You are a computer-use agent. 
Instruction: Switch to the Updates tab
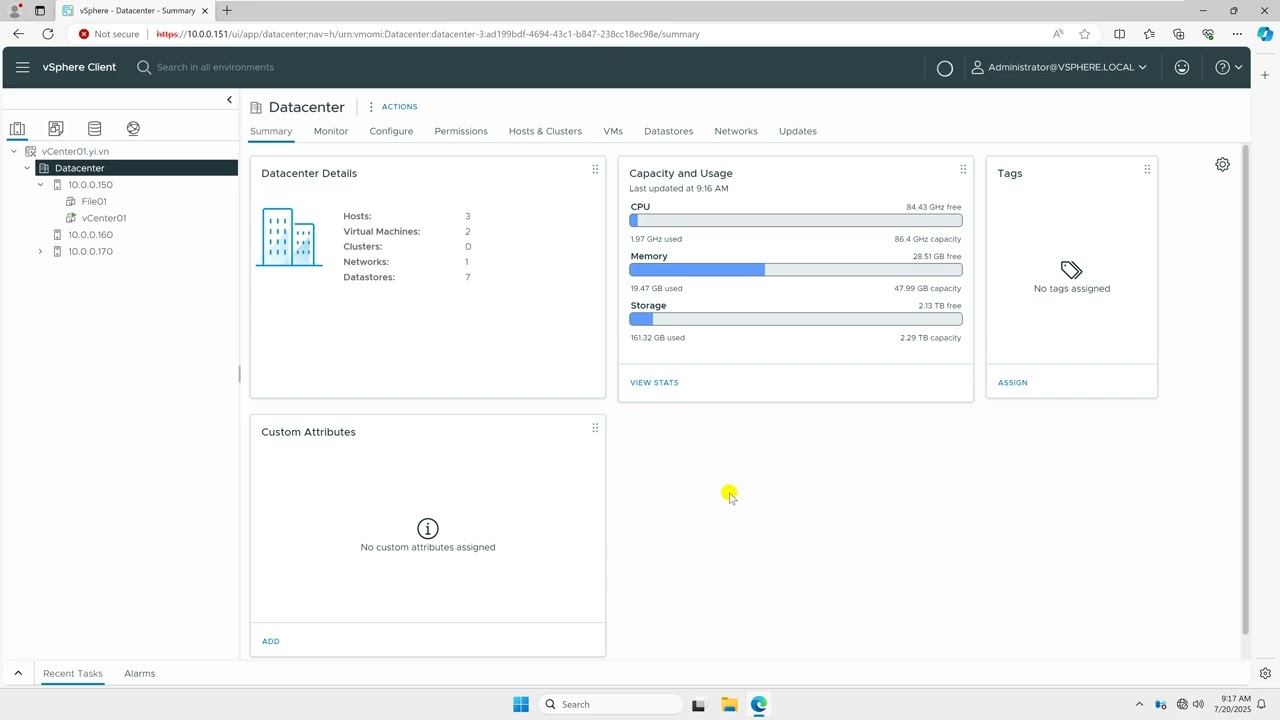point(798,131)
